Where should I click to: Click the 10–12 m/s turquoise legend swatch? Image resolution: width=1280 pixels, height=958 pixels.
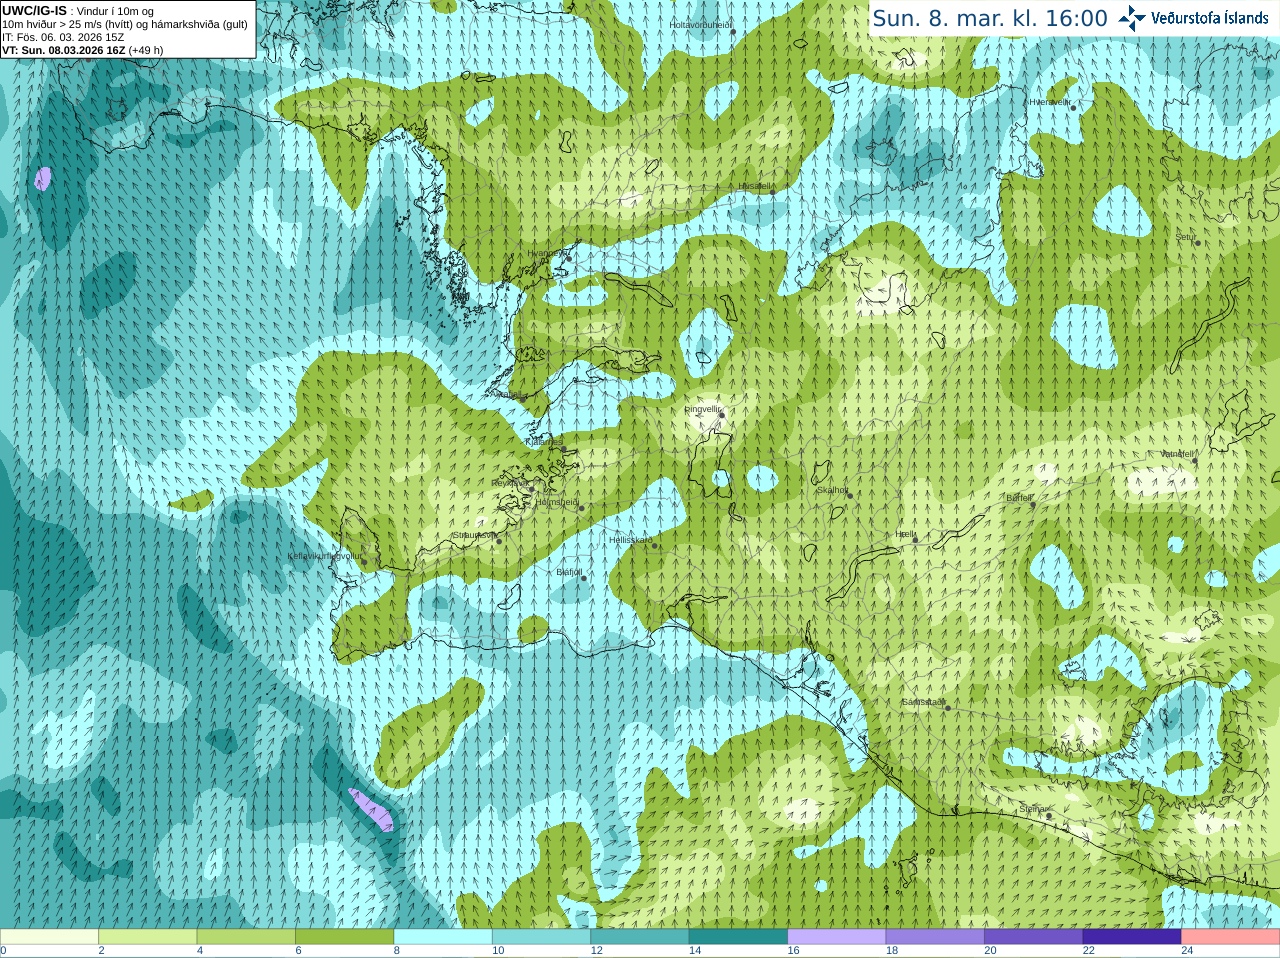[541, 937]
